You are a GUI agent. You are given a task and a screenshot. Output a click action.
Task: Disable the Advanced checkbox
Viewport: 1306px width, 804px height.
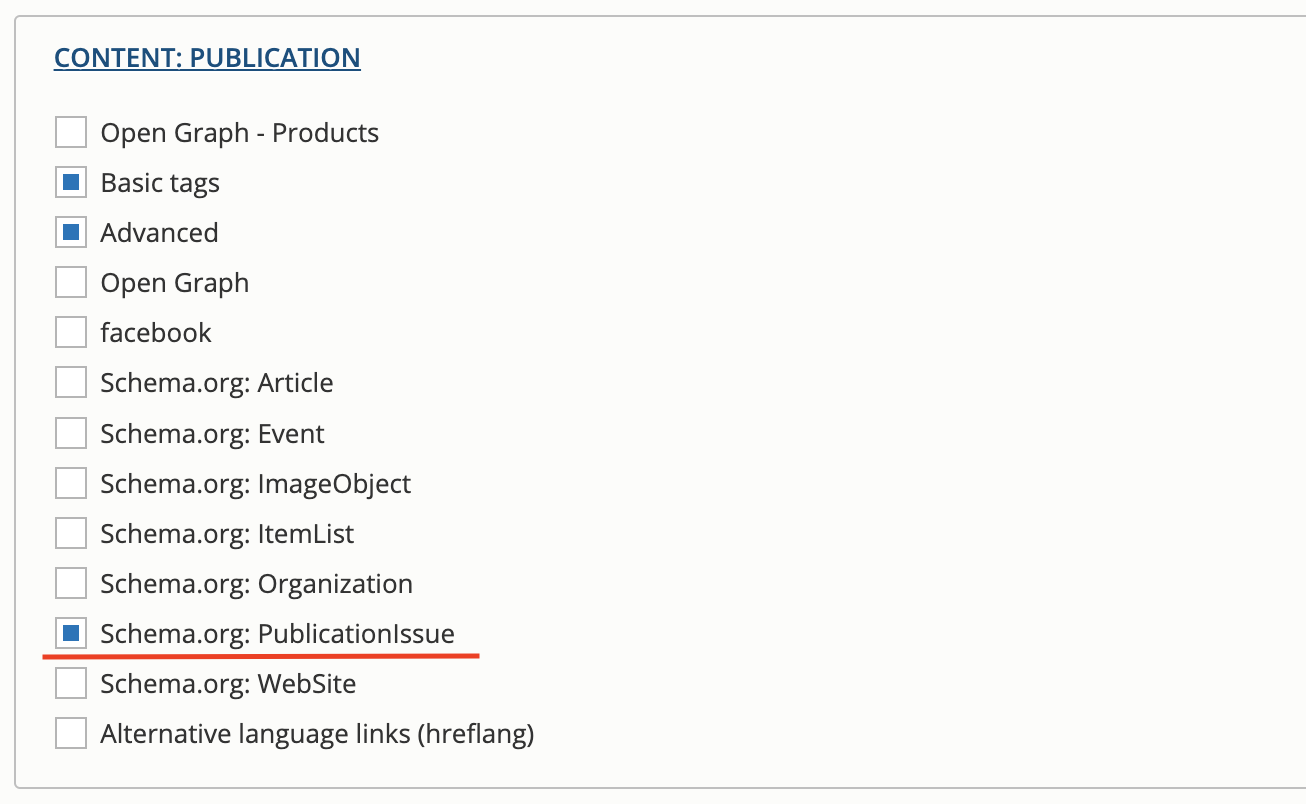pyautogui.click(x=70, y=231)
